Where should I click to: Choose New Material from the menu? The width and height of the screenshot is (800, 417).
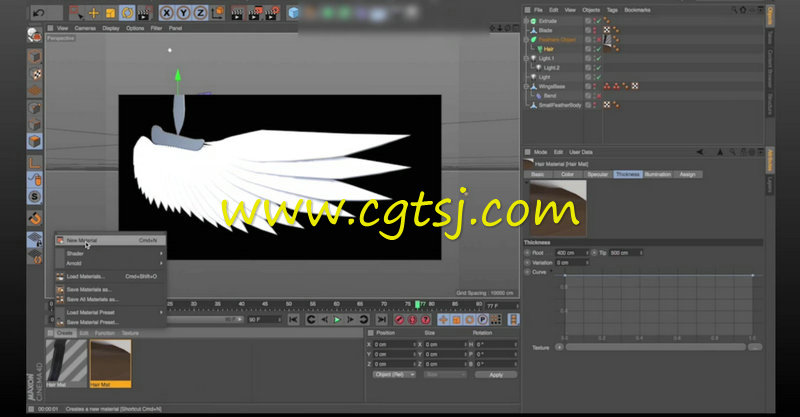point(110,240)
